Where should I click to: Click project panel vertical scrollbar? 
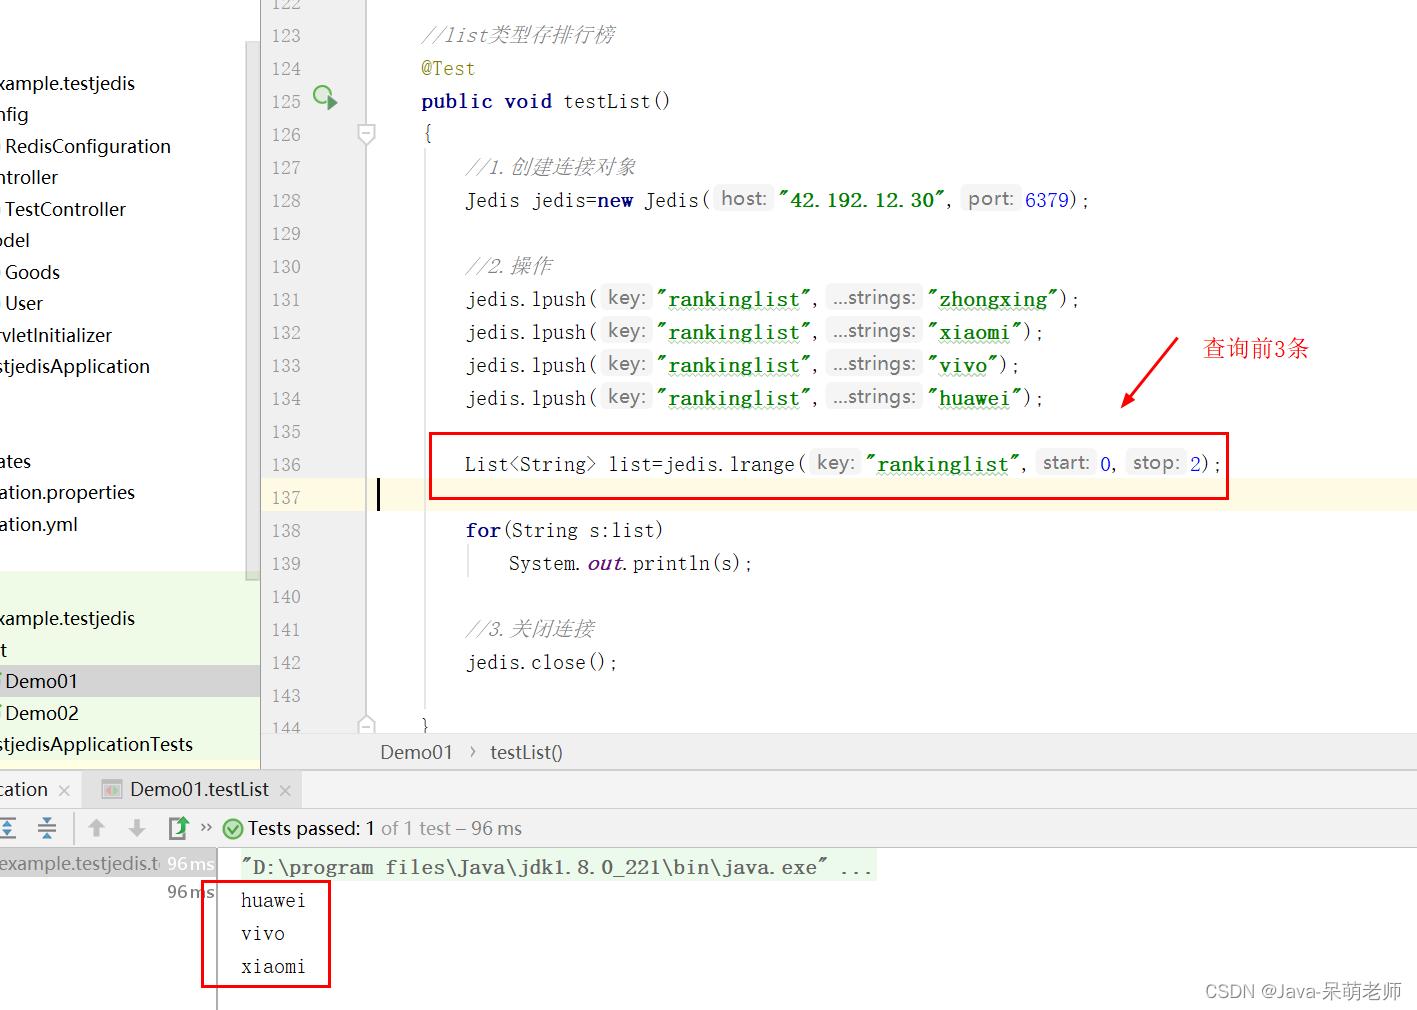pos(252,300)
